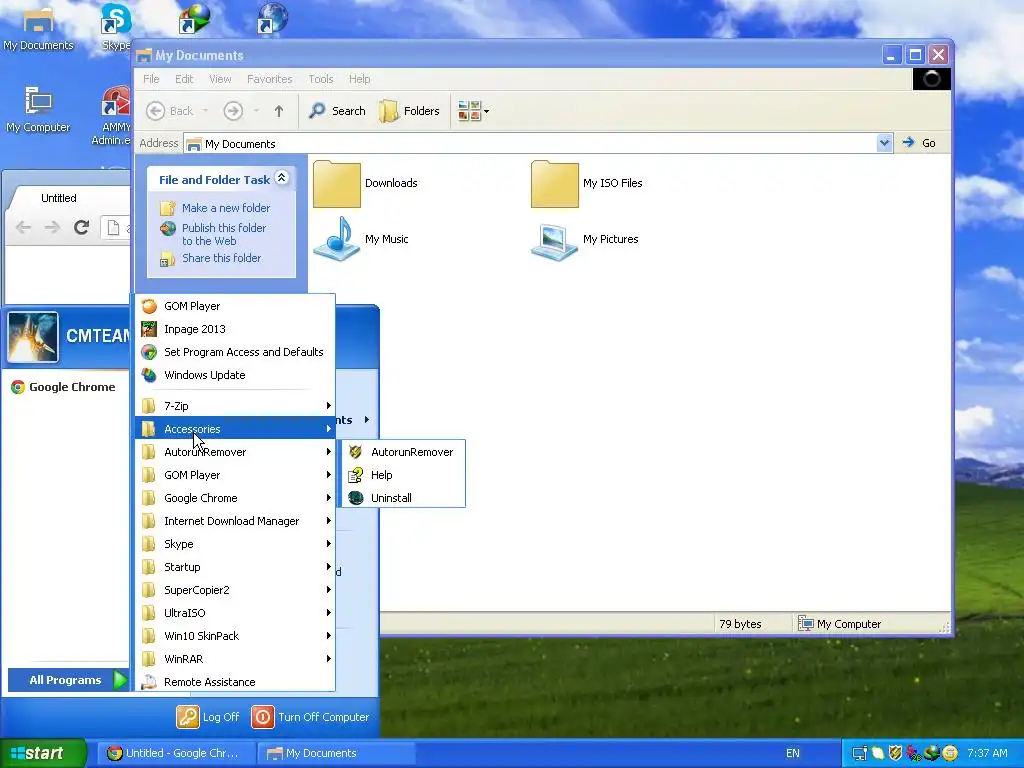The image size is (1024, 768).
Task: Click the Search toolbar button in My Documents
Action: click(x=337, y=111)
